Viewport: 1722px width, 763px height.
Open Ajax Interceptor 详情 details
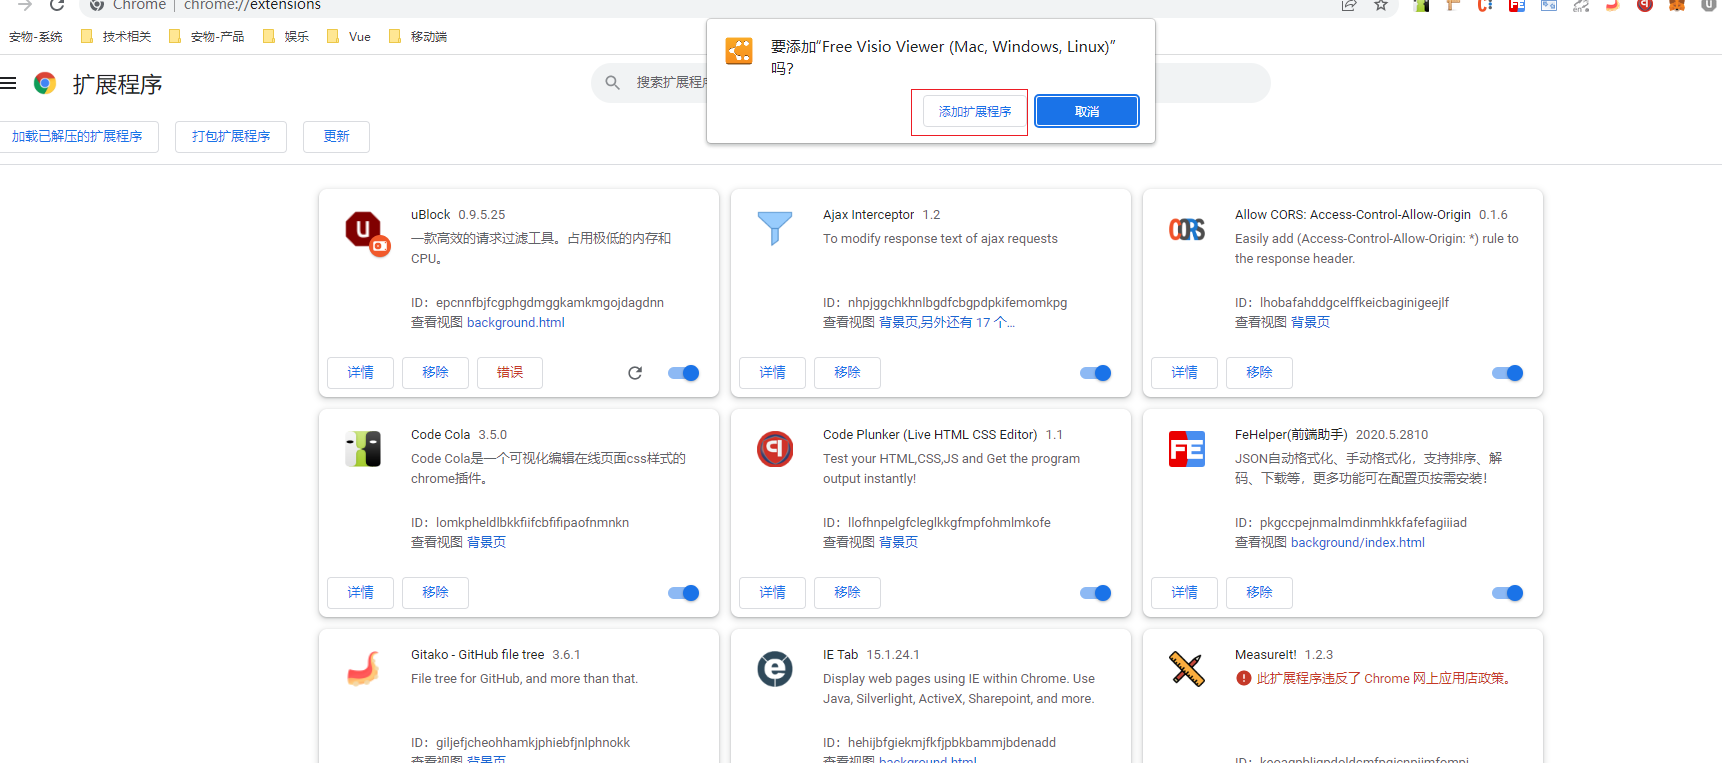pyautogui.click(x=773, y=373)
